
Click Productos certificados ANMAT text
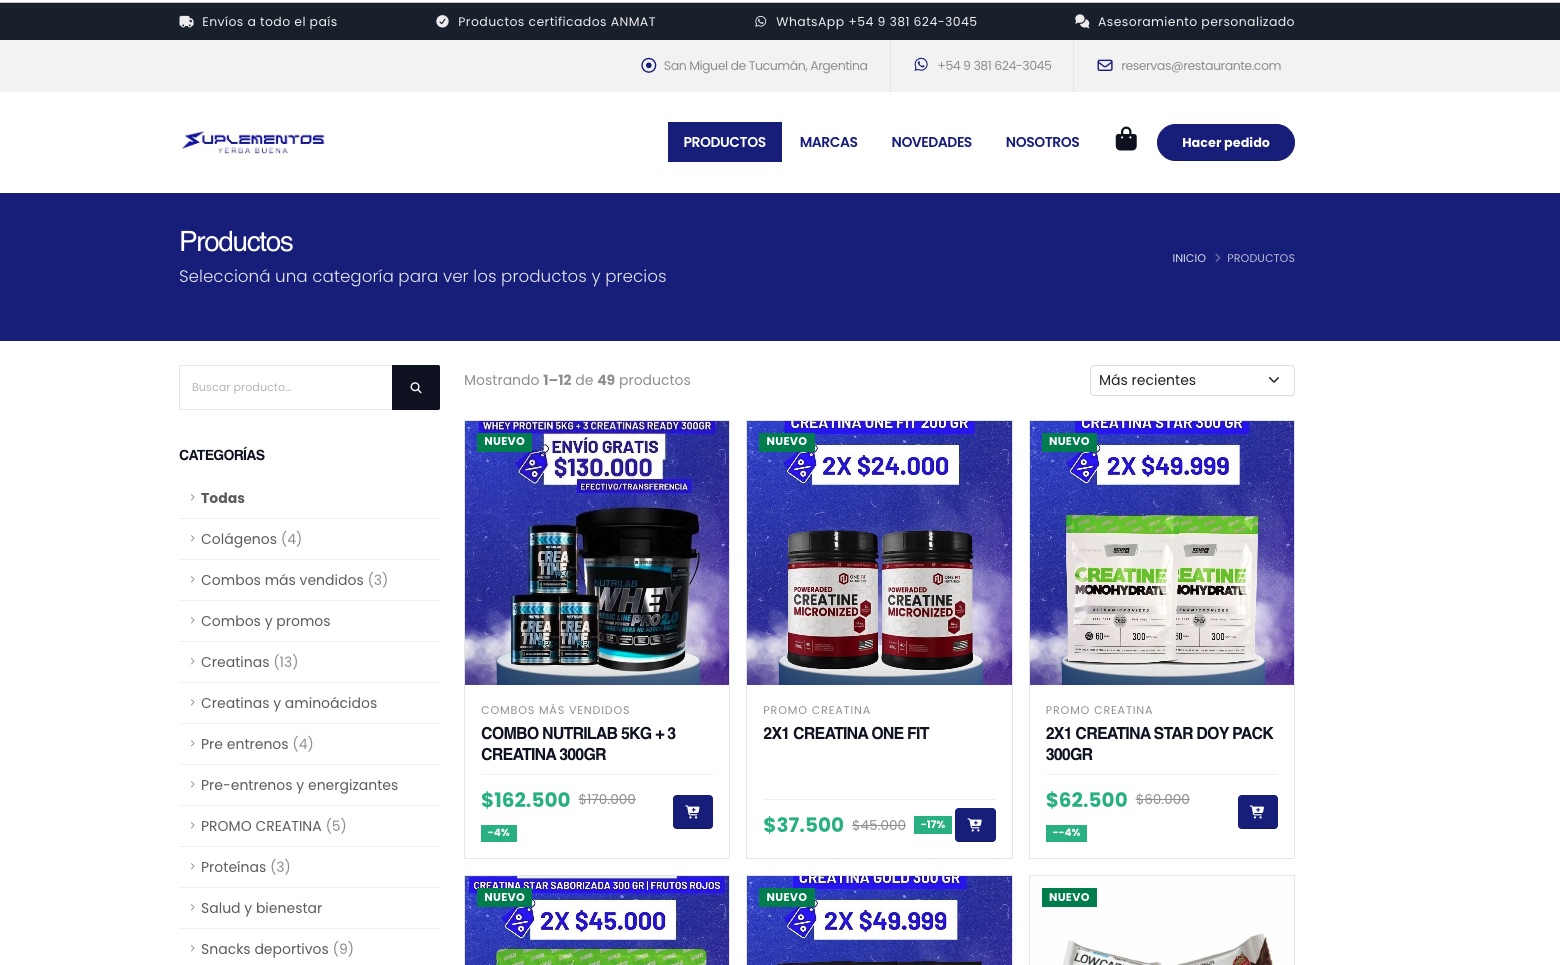(557, 21)
